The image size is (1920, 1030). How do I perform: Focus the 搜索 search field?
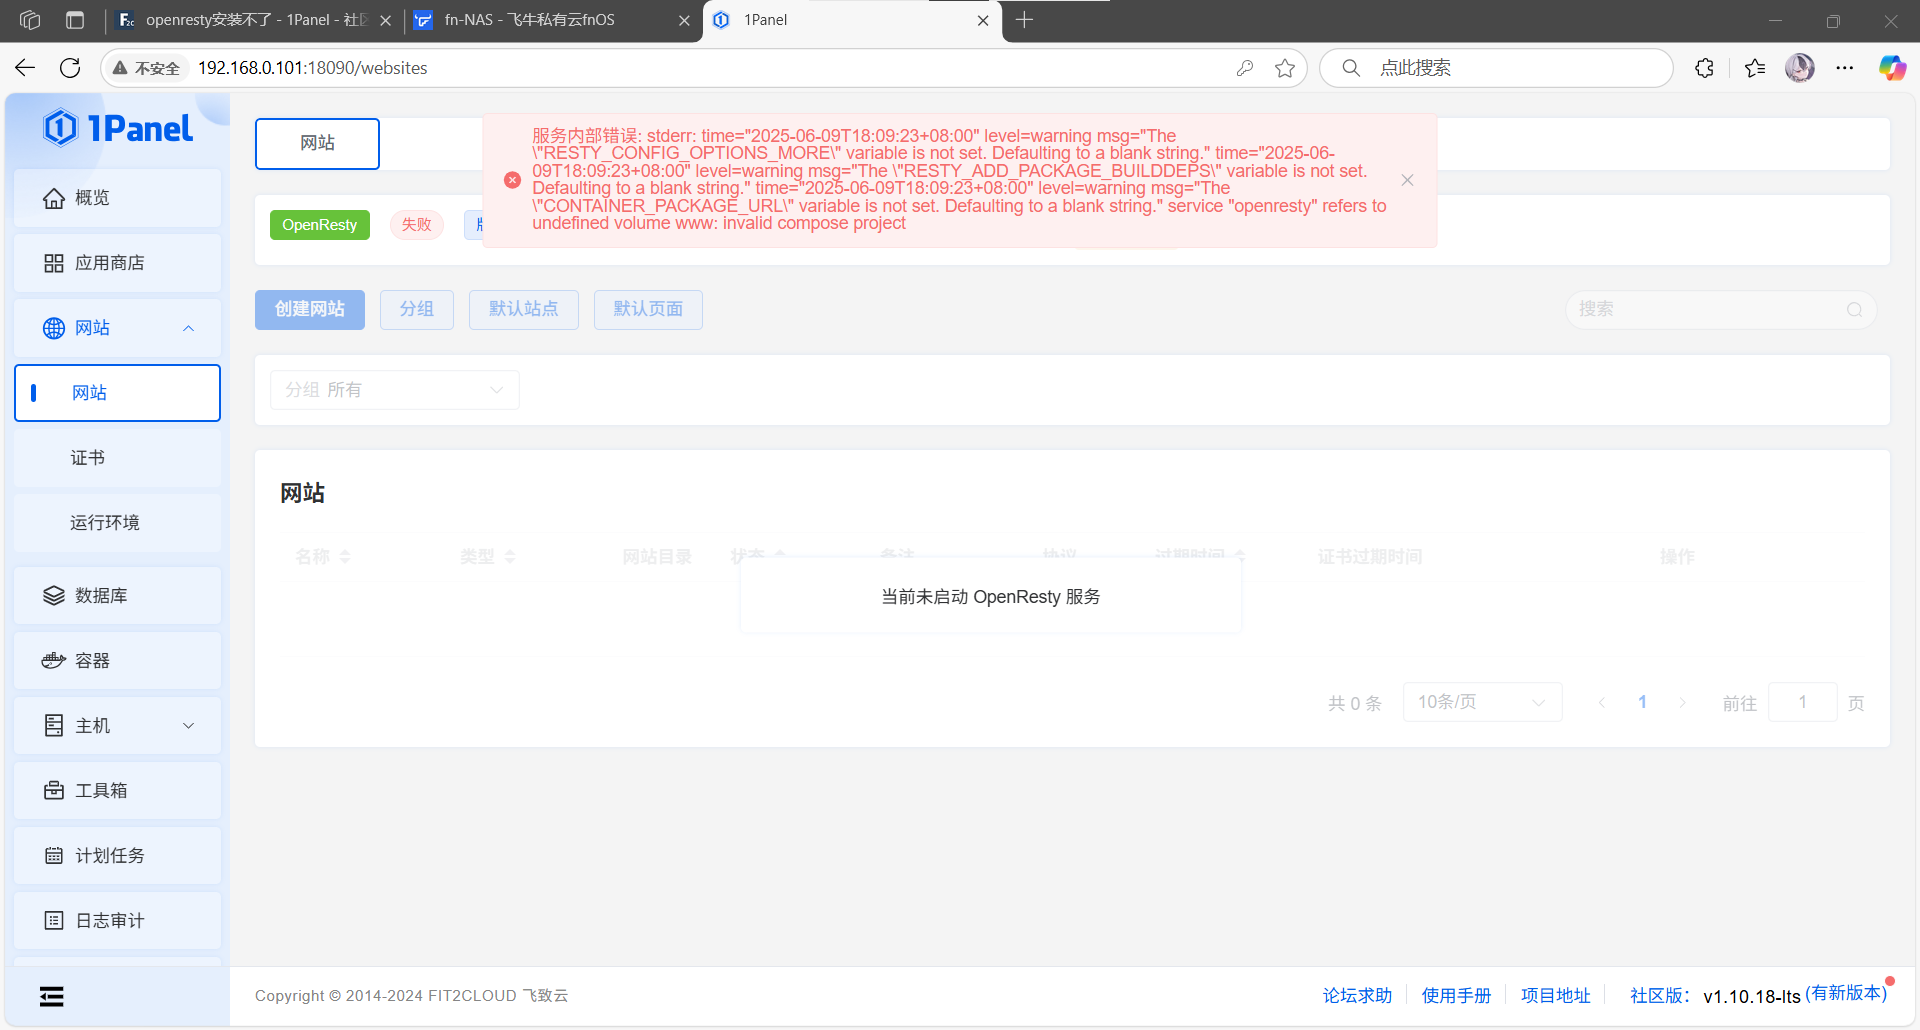pos(1720,309)
